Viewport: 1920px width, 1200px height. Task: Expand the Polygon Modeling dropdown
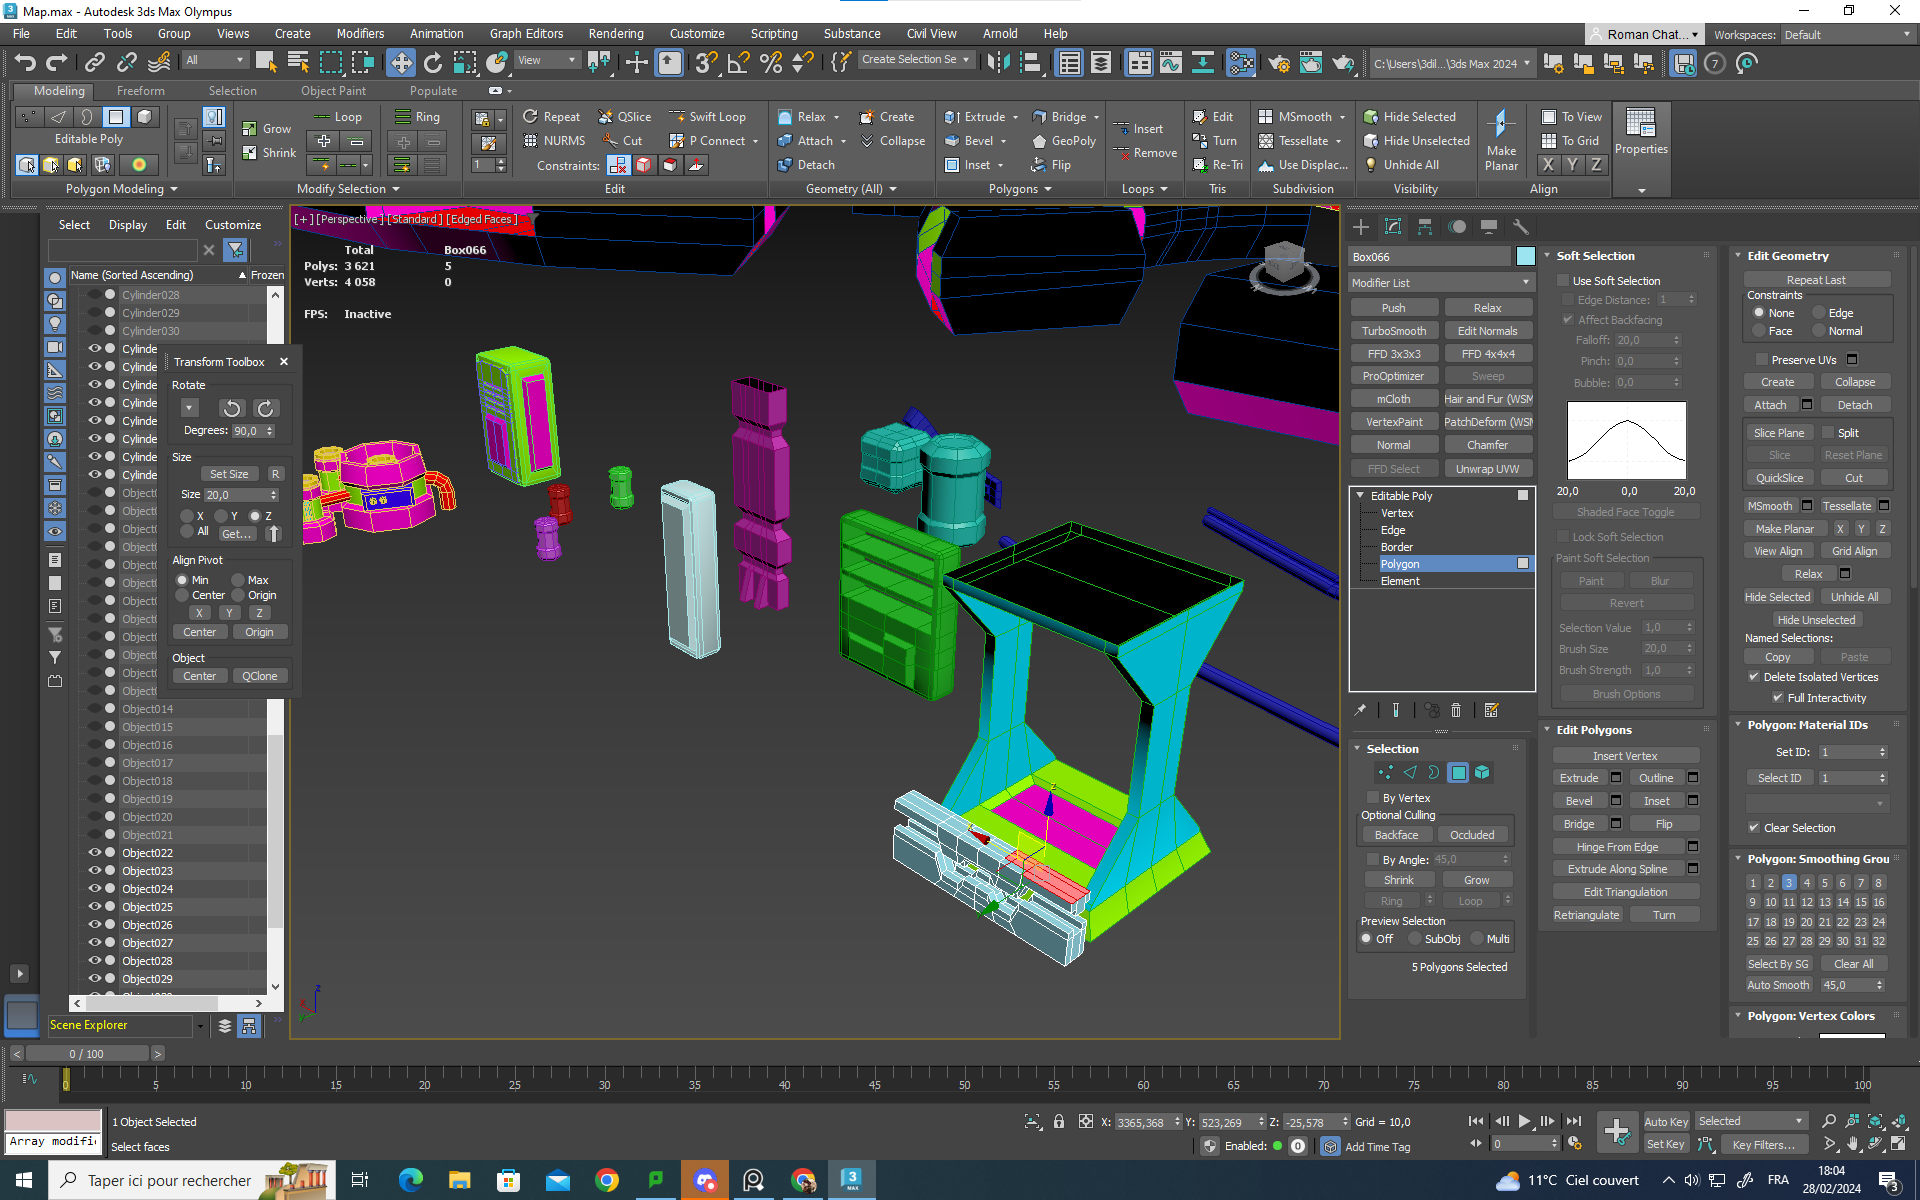121,189
